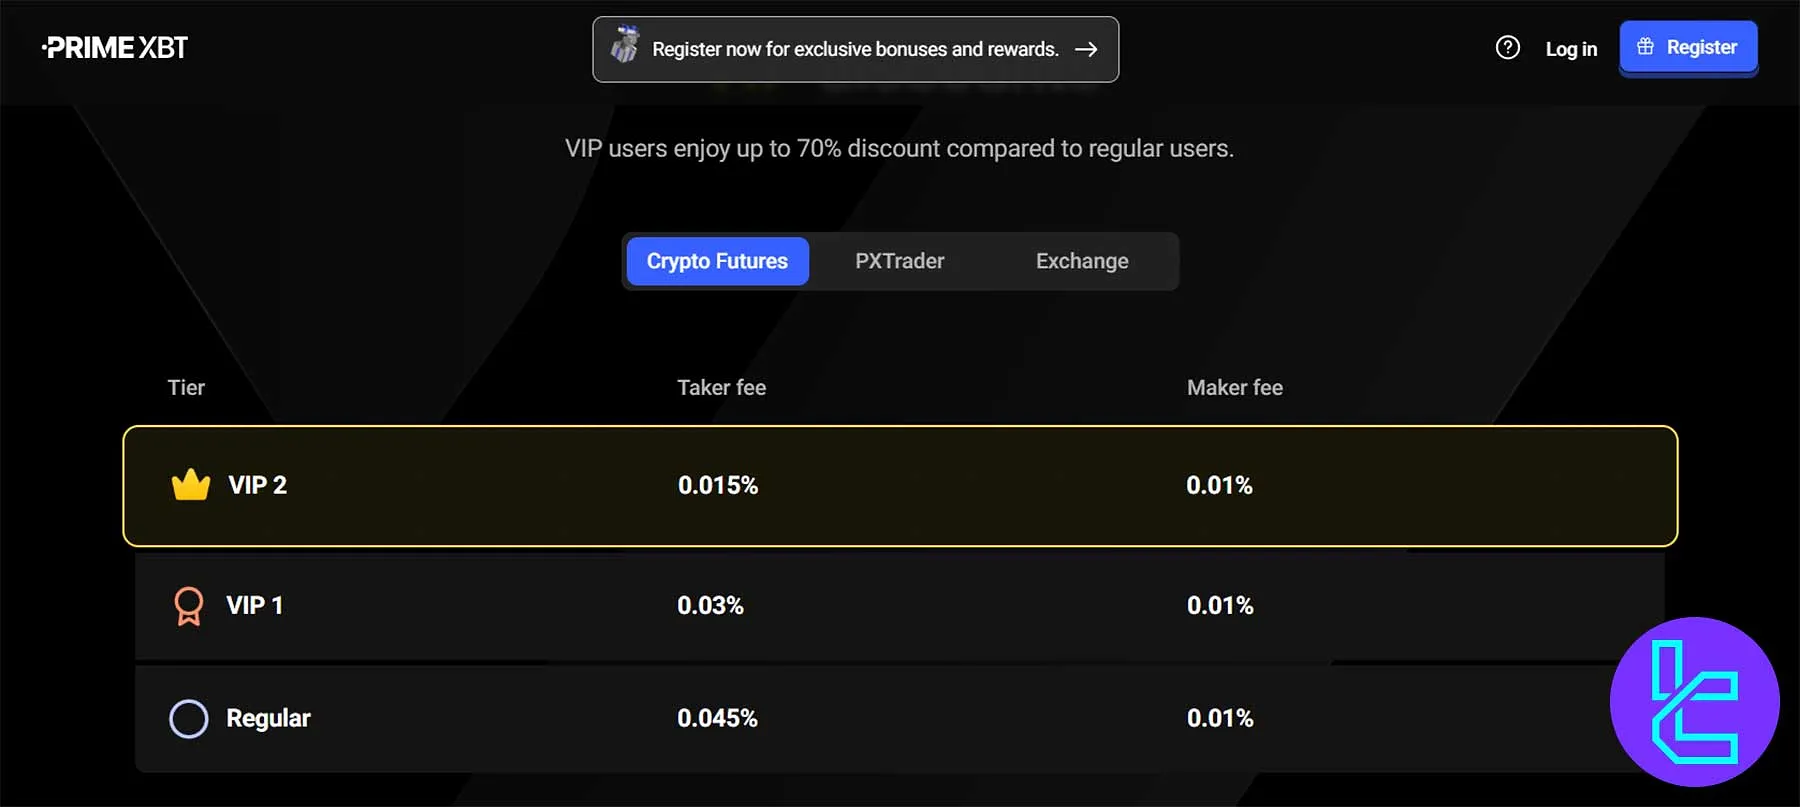Screen dimensions: 1800x807
Task: Select the circle icon beside Regular tier
Action: tap(188, 718)
